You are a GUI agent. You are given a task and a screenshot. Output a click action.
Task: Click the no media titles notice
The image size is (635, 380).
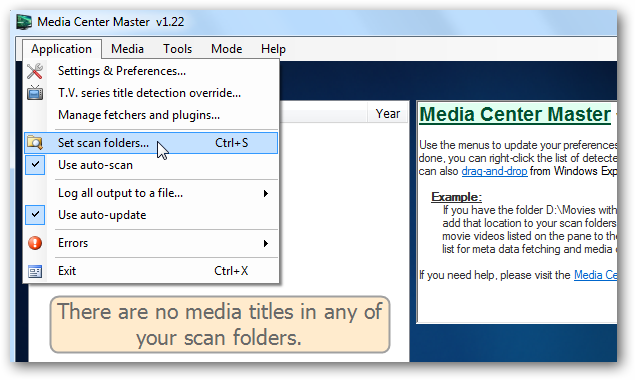[x=220, y=324]
